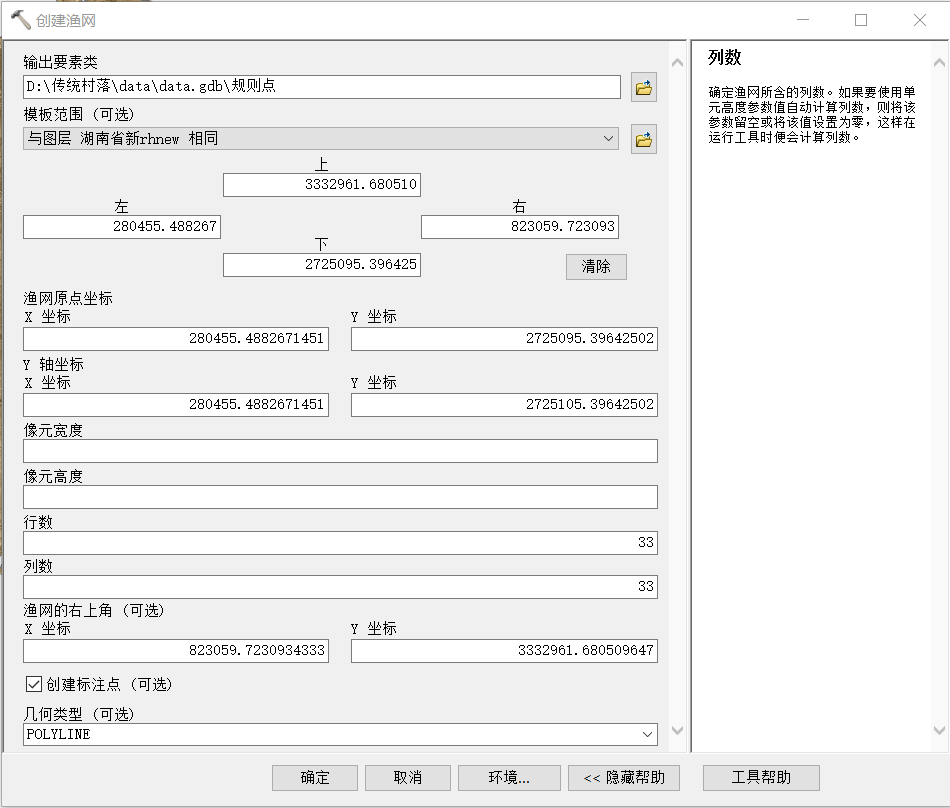Click the Y 轴坐标 Y value 2725105 field

click(504, 405)
